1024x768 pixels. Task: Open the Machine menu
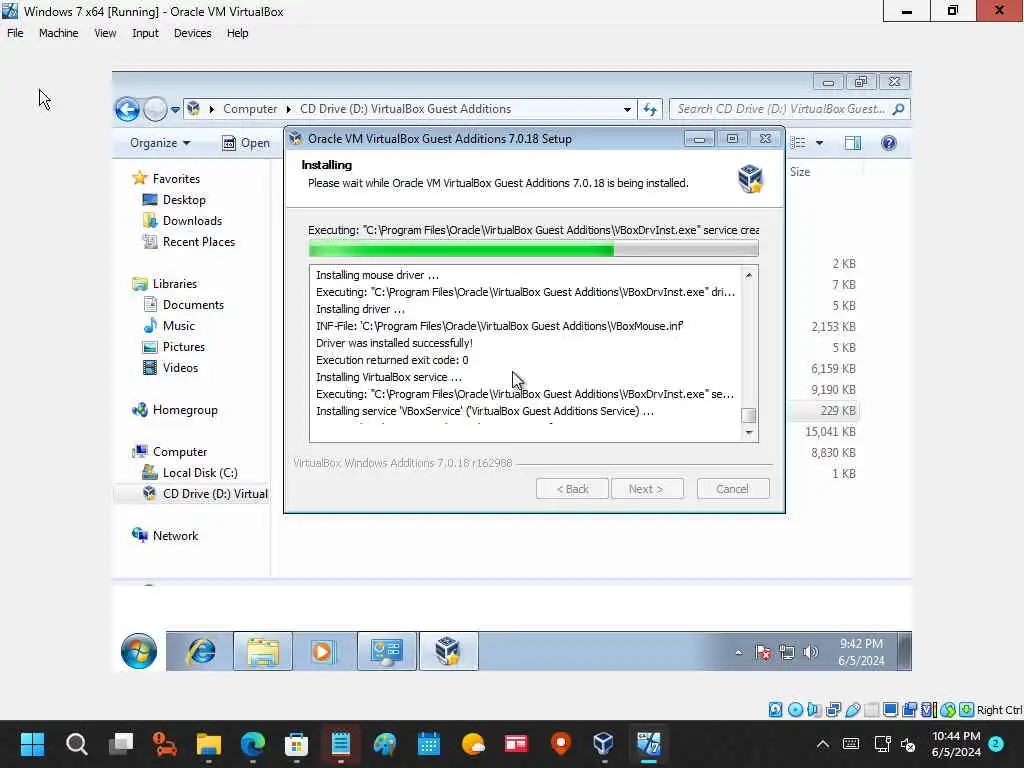coord(58,33)
